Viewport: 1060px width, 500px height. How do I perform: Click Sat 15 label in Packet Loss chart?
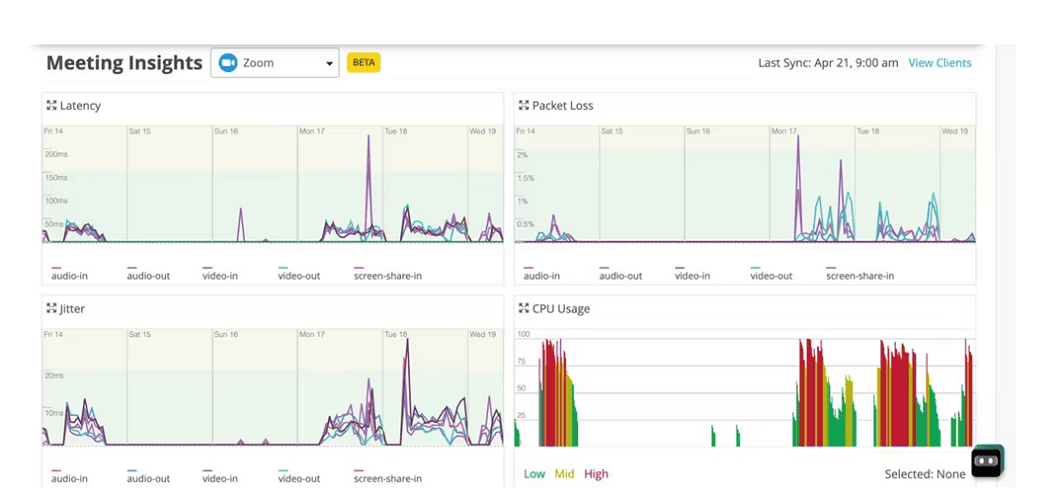pos(612,131)
